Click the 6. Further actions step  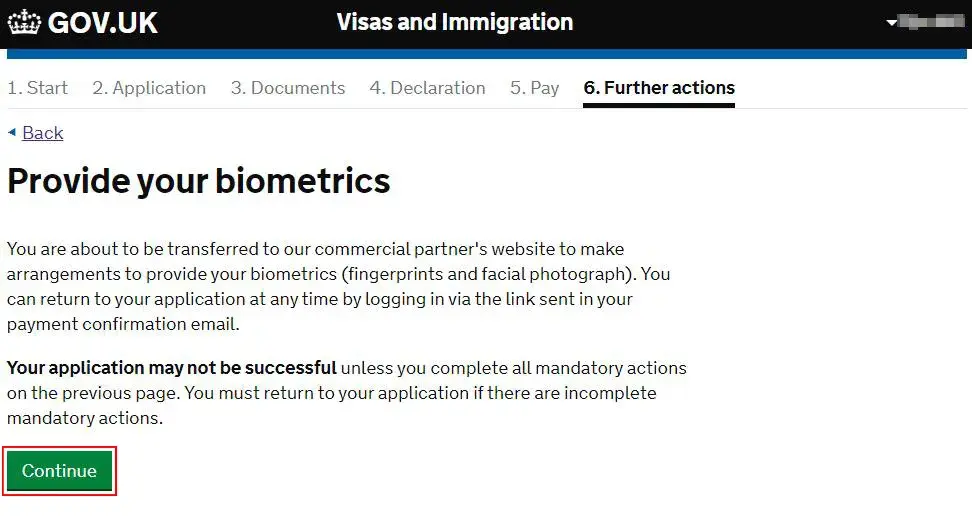(659, 88)
